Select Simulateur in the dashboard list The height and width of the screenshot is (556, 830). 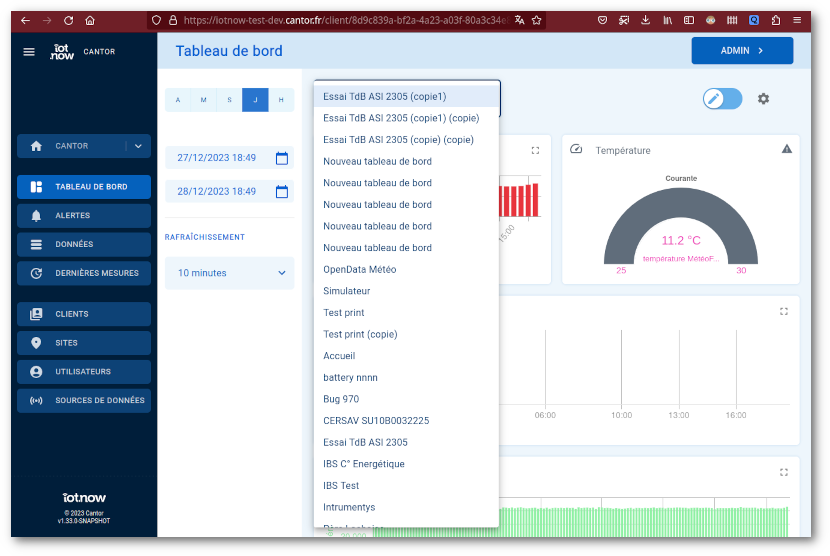pyautogui.click(x=347, y=291)
